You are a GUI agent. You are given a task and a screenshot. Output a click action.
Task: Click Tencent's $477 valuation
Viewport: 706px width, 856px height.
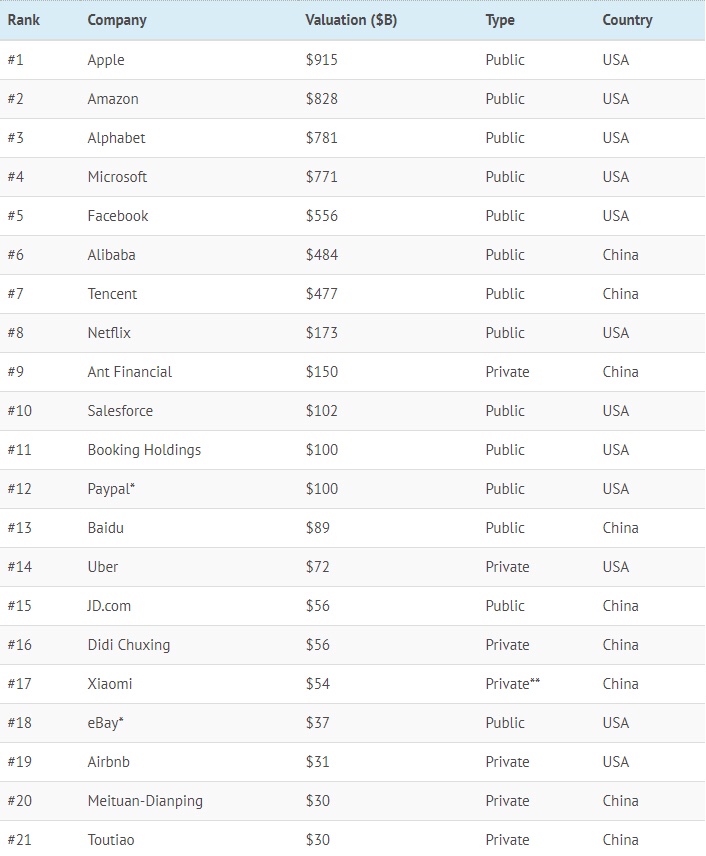pyautogui.click(x=322, y=294)
